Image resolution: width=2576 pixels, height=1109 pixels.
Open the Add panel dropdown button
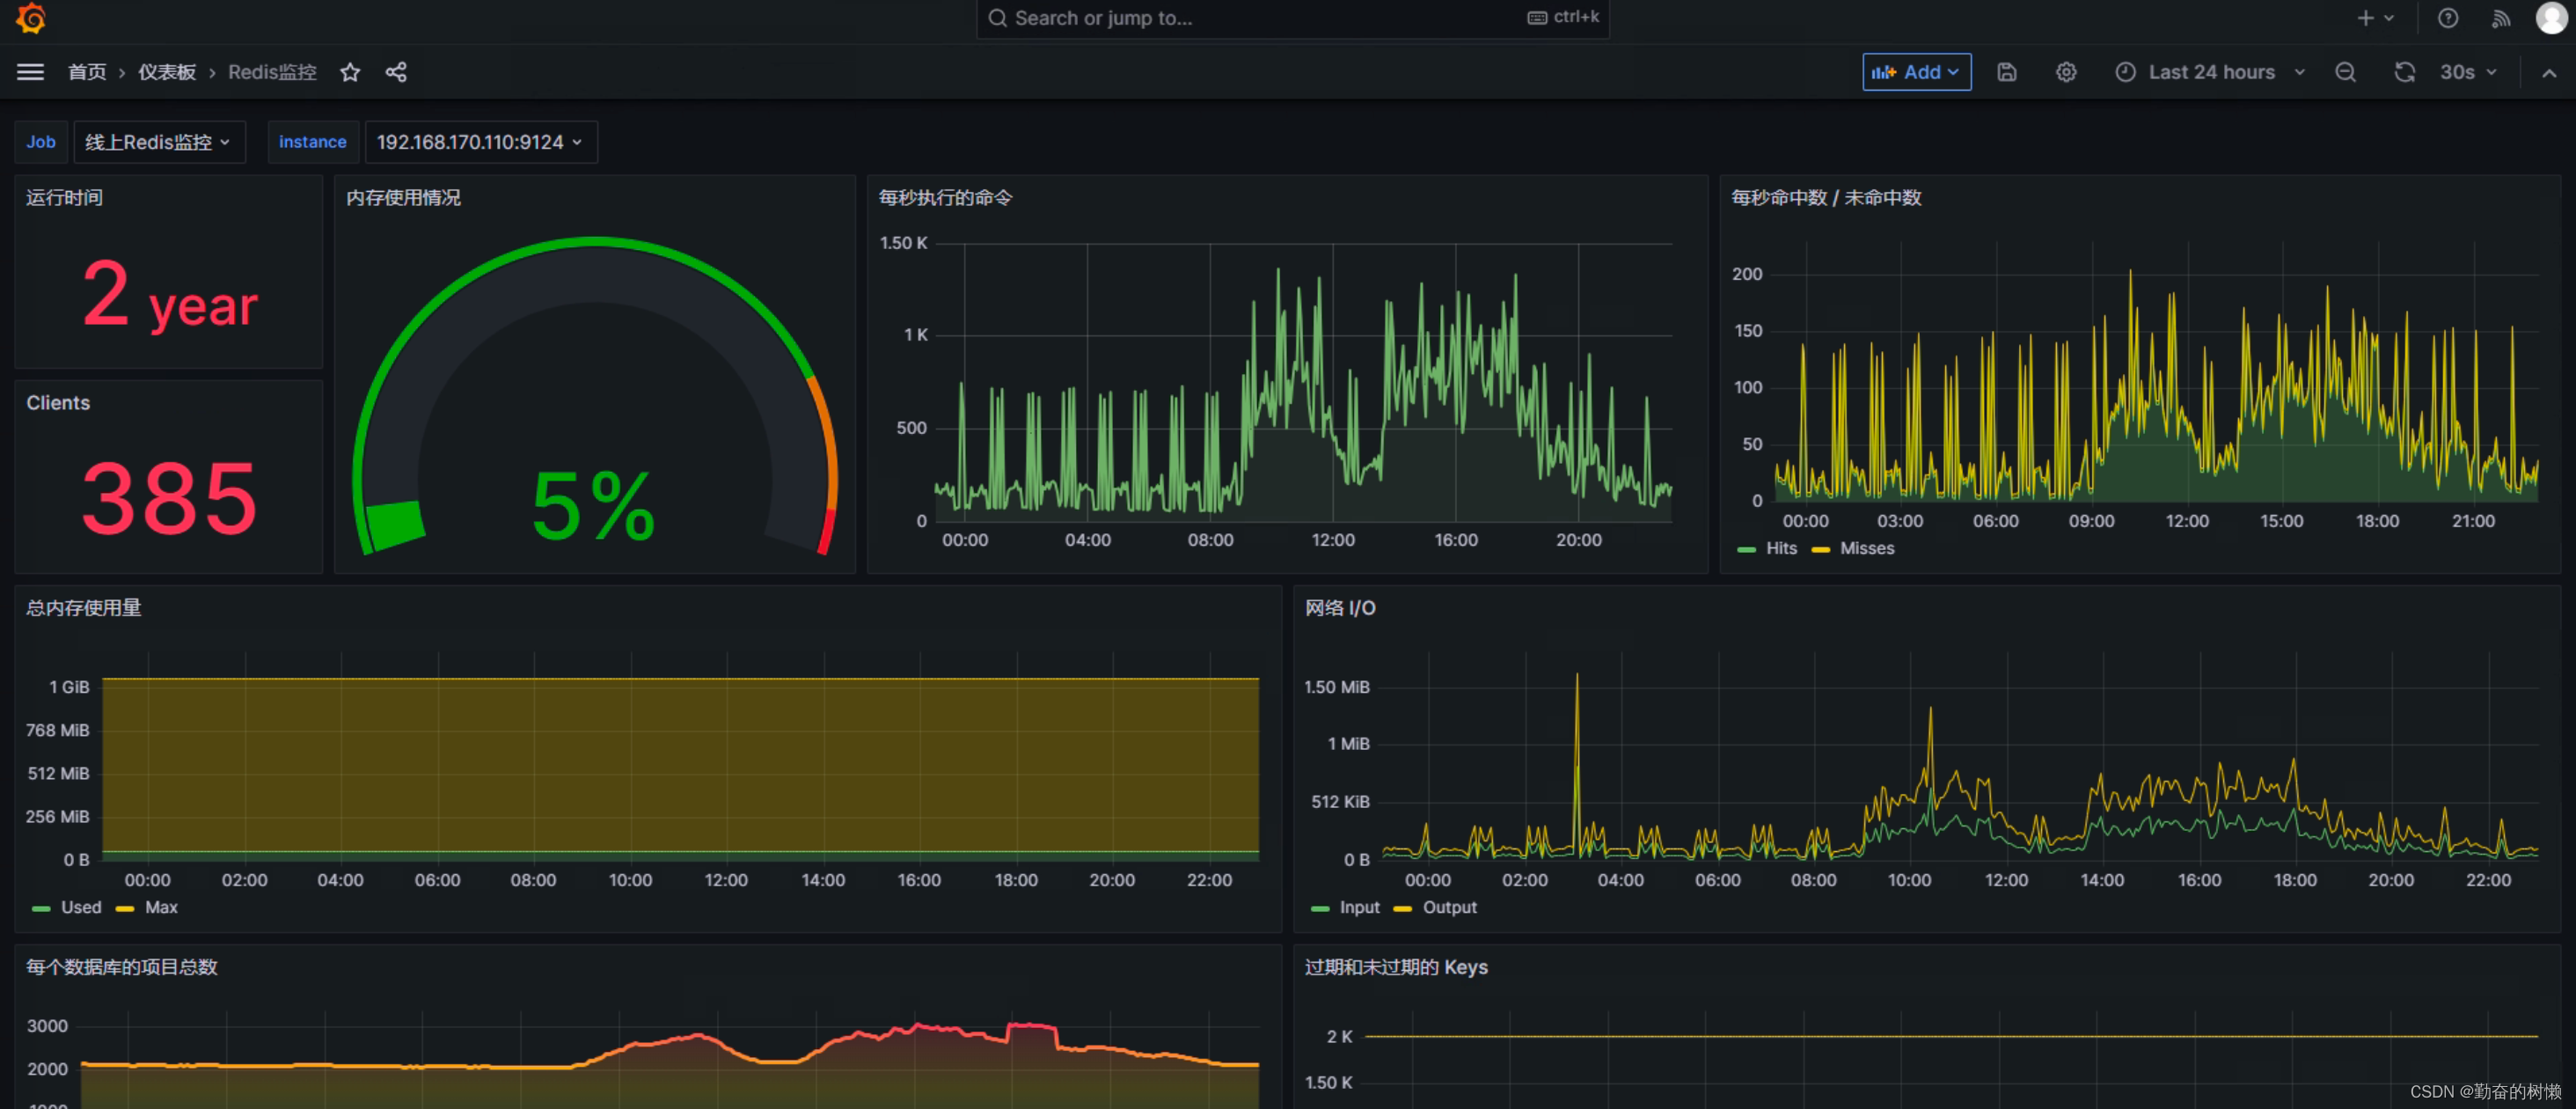[1916, 72]
